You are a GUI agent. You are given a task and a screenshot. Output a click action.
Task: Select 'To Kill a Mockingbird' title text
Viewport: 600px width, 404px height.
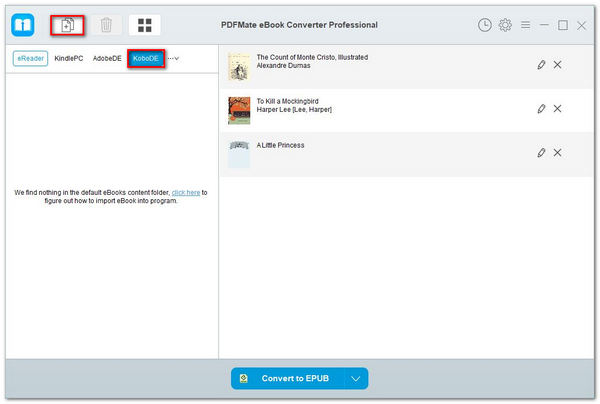click(x=287, y=101)
